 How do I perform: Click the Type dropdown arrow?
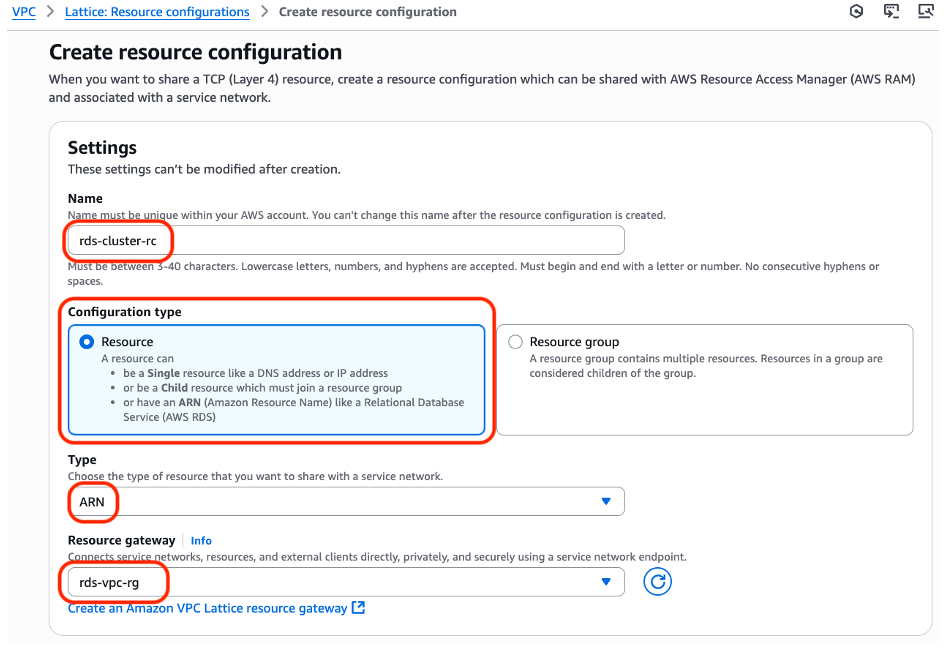click(606, 501)
